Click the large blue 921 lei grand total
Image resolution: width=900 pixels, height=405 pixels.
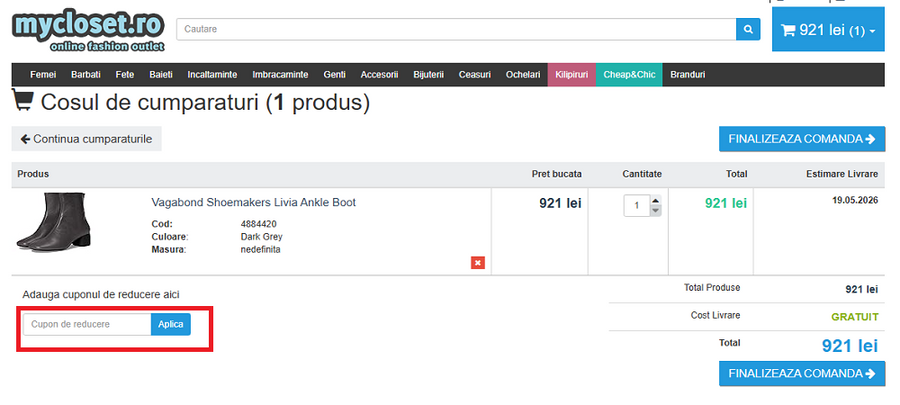850,345
